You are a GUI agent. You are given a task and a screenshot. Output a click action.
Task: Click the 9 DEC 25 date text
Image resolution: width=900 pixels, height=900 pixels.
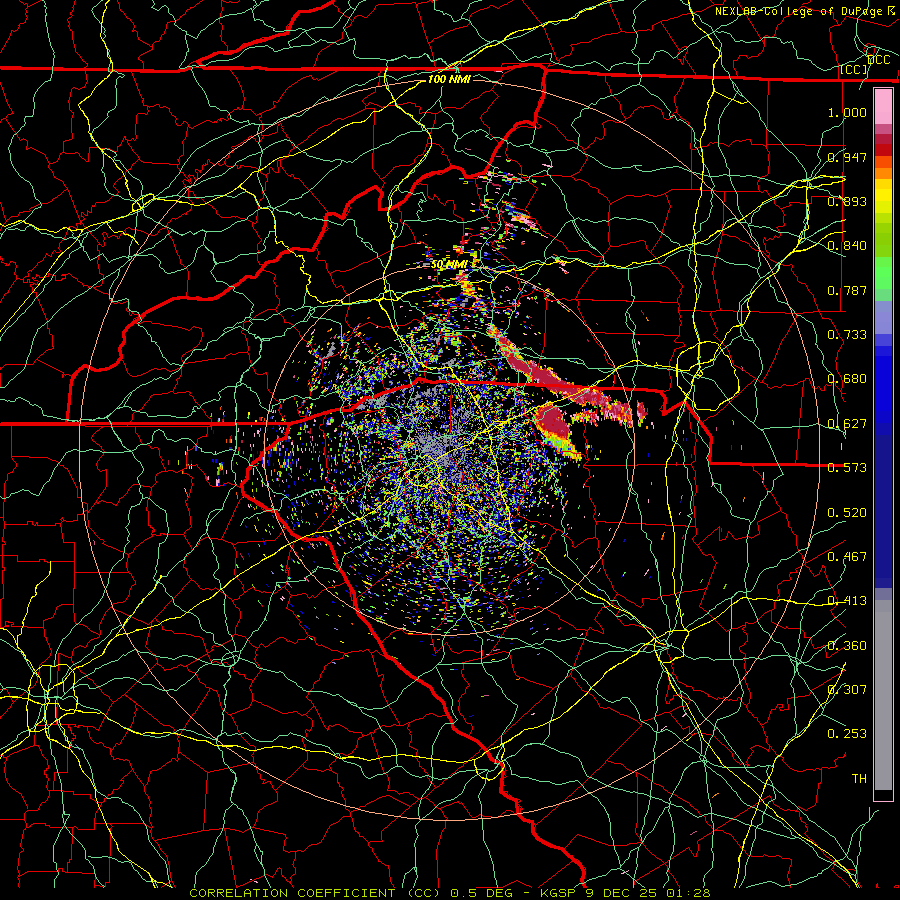coord(621,893)
